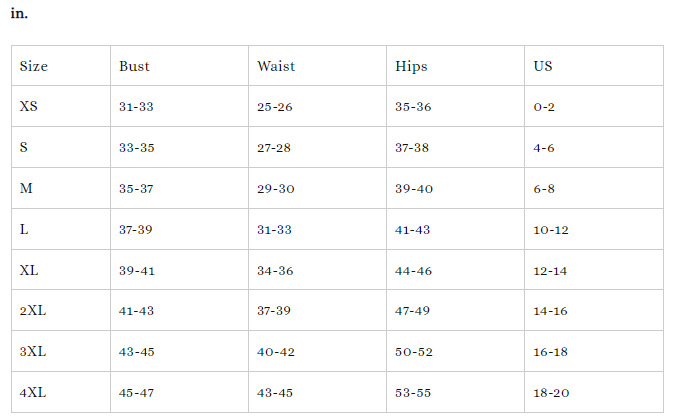Viewport: 675px width, 420px height.
Task: Select the Size column header
Action: (34, 67)
